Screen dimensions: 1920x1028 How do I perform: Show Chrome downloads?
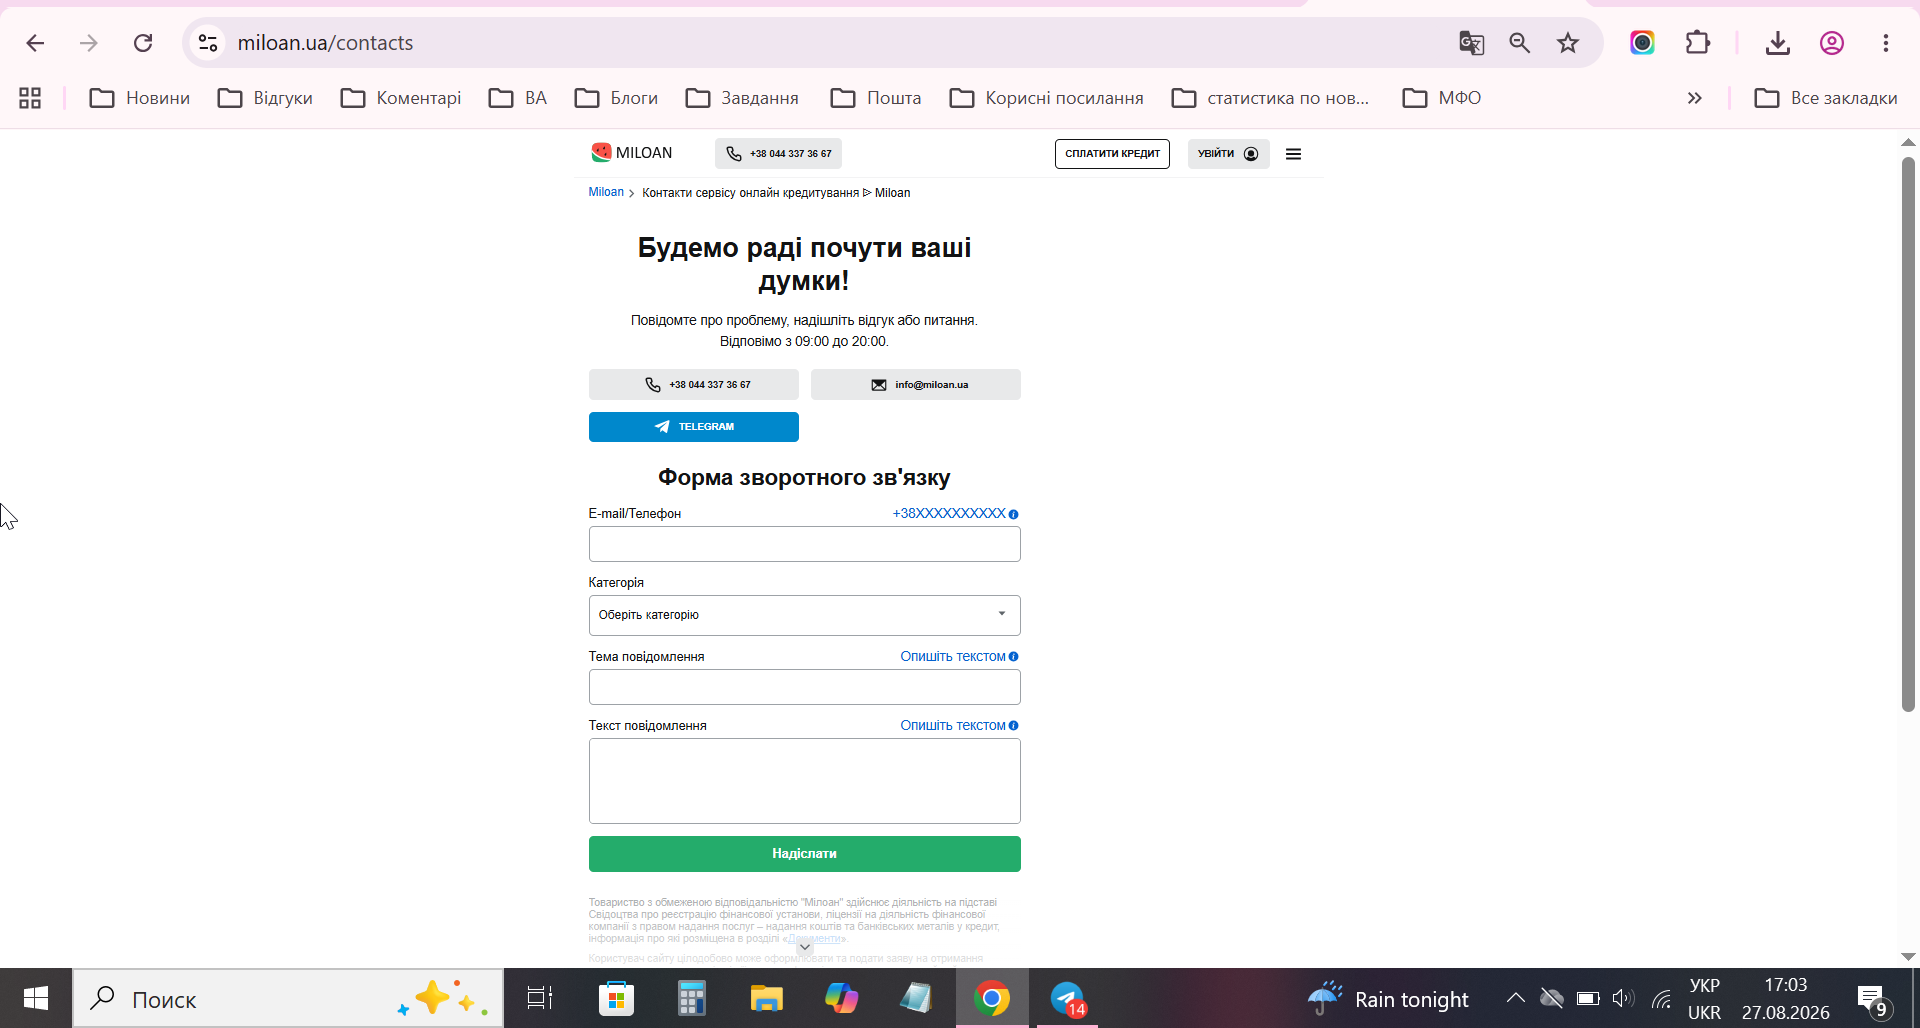(1777, 43)
